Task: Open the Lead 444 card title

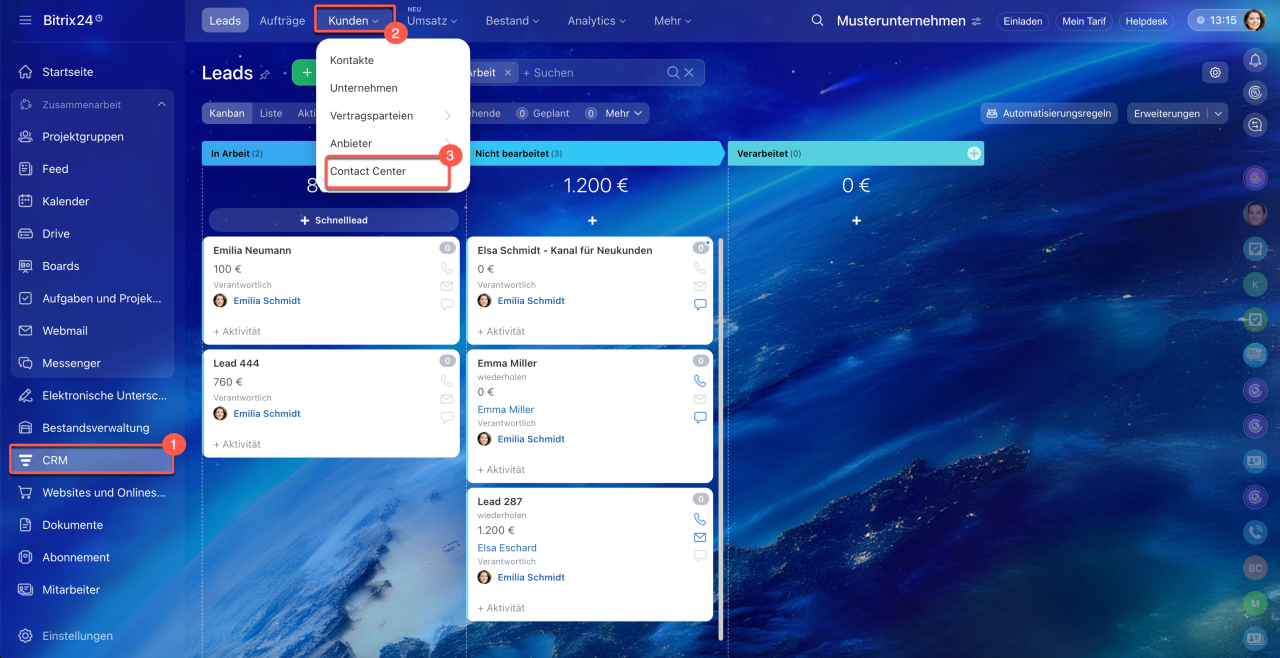Action: (236, 363)
